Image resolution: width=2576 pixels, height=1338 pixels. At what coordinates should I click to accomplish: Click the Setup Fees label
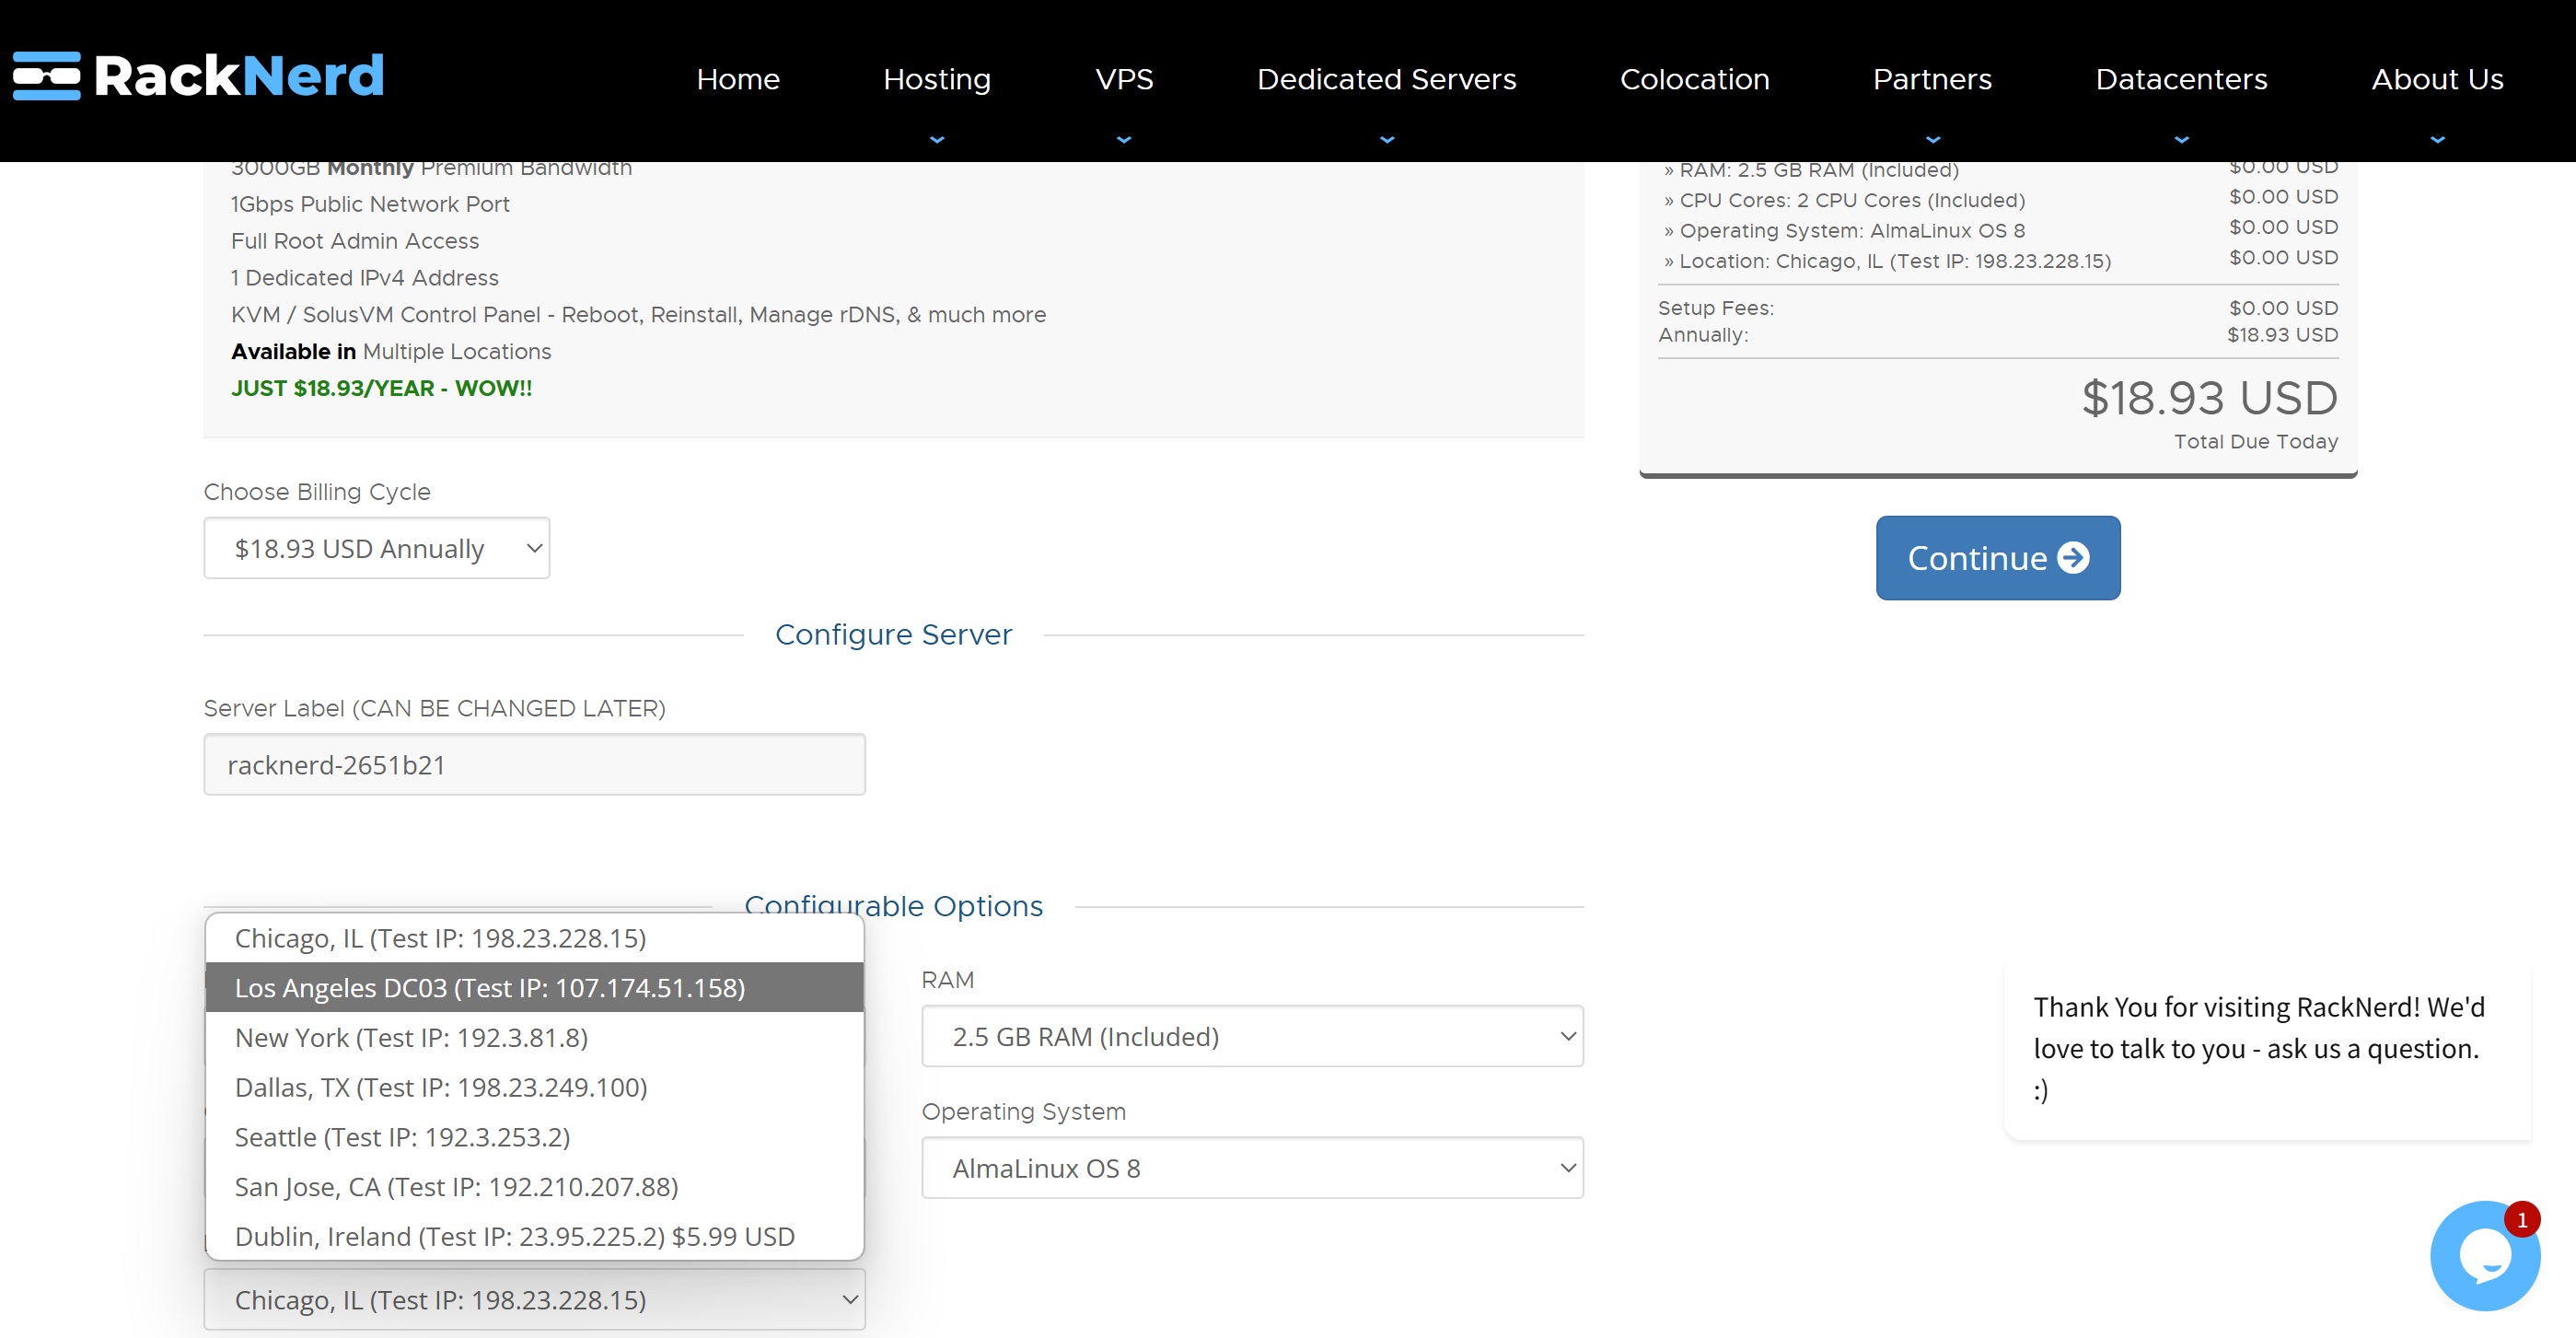pyautogui.click(x=1716, y=308)
